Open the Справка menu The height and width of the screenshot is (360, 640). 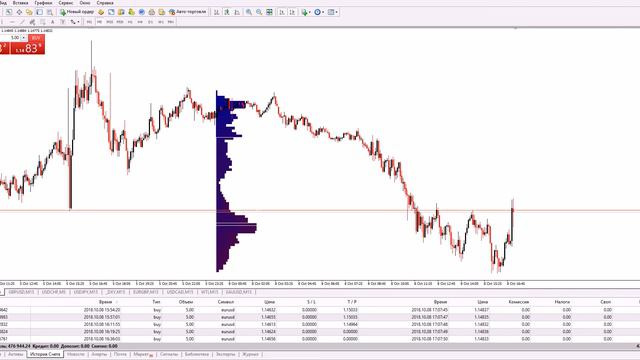pos(105,3)
